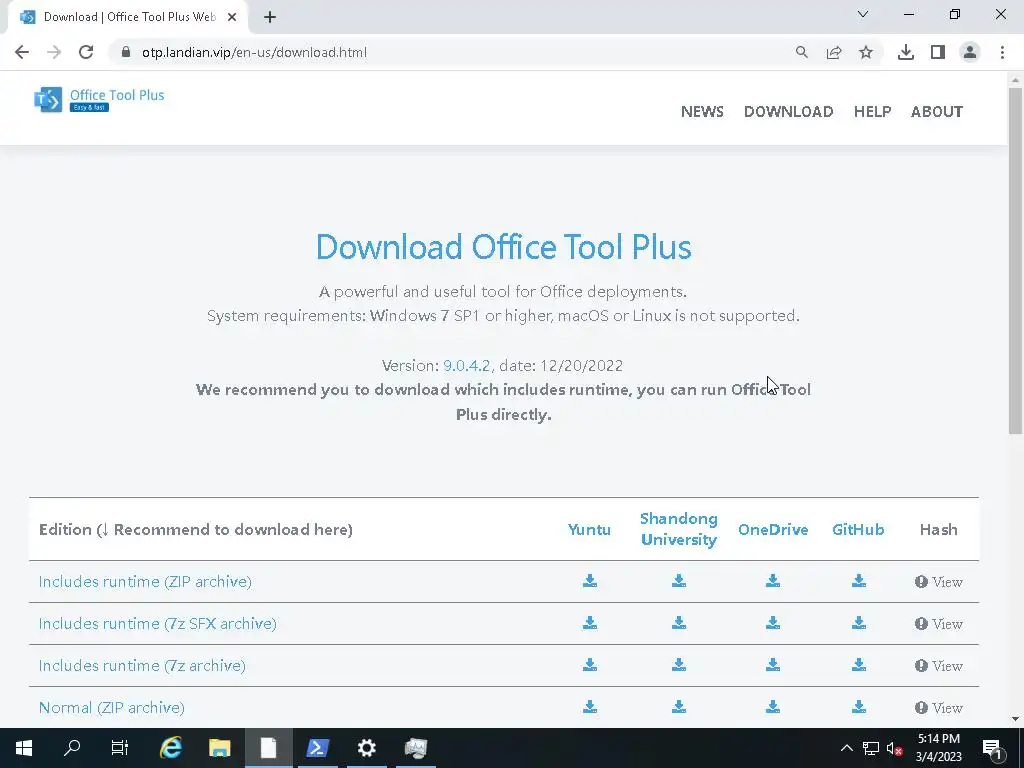
Task: Click the Office Tool Plus logo
Action: tap(99, 99)
